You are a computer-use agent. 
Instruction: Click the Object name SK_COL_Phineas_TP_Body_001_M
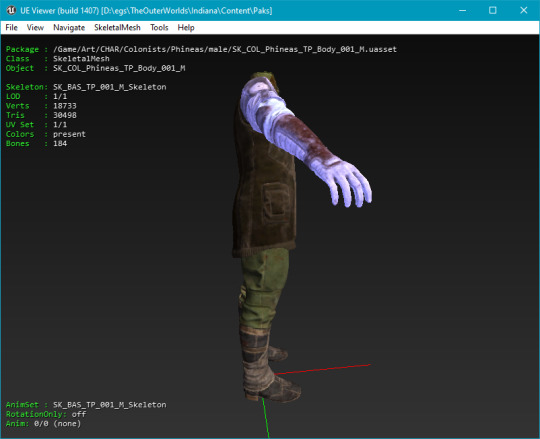click(119, 68)
